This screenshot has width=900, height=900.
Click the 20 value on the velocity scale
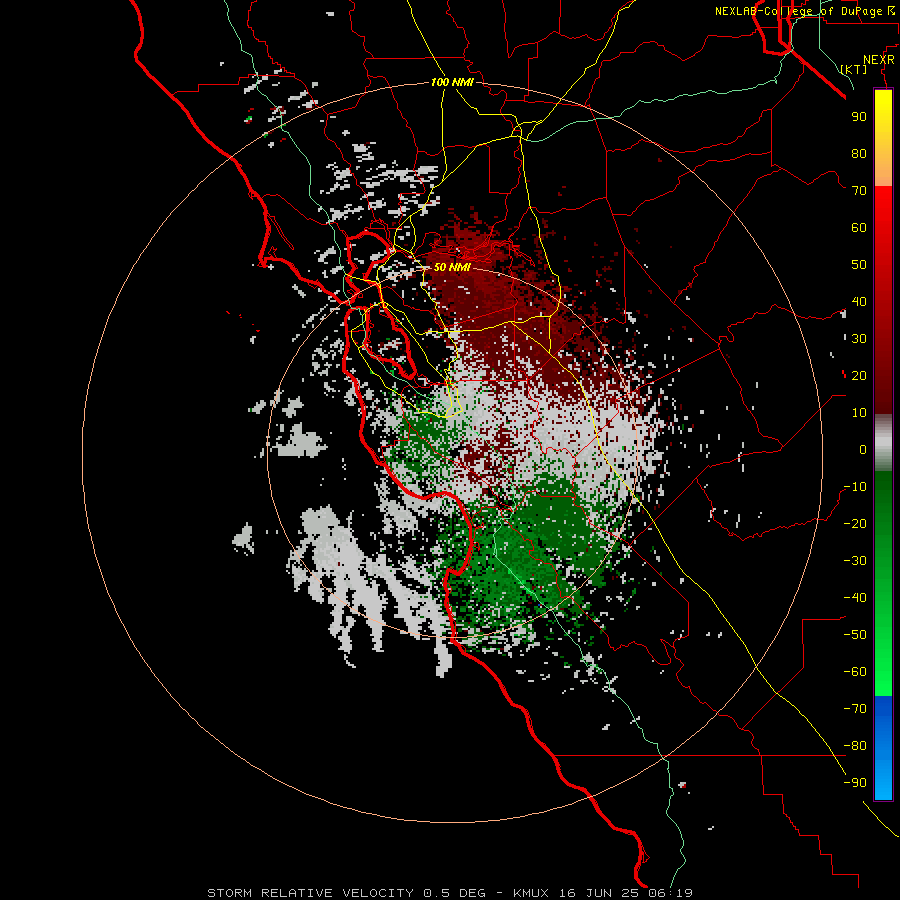(x=859, y=376)
